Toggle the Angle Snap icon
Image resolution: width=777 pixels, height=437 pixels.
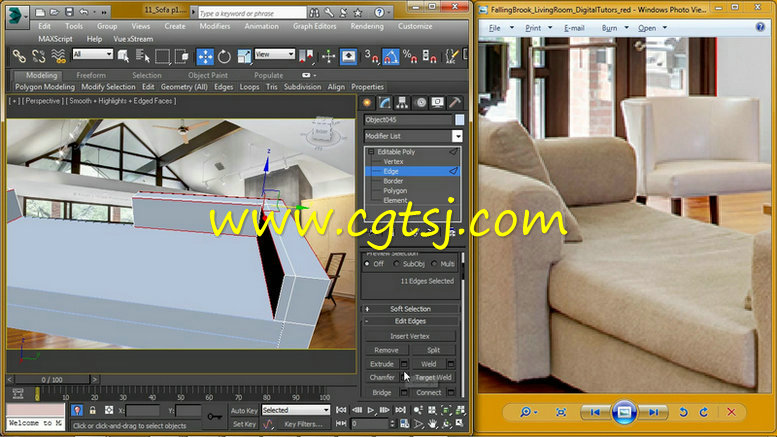click(x=391, y=56)
